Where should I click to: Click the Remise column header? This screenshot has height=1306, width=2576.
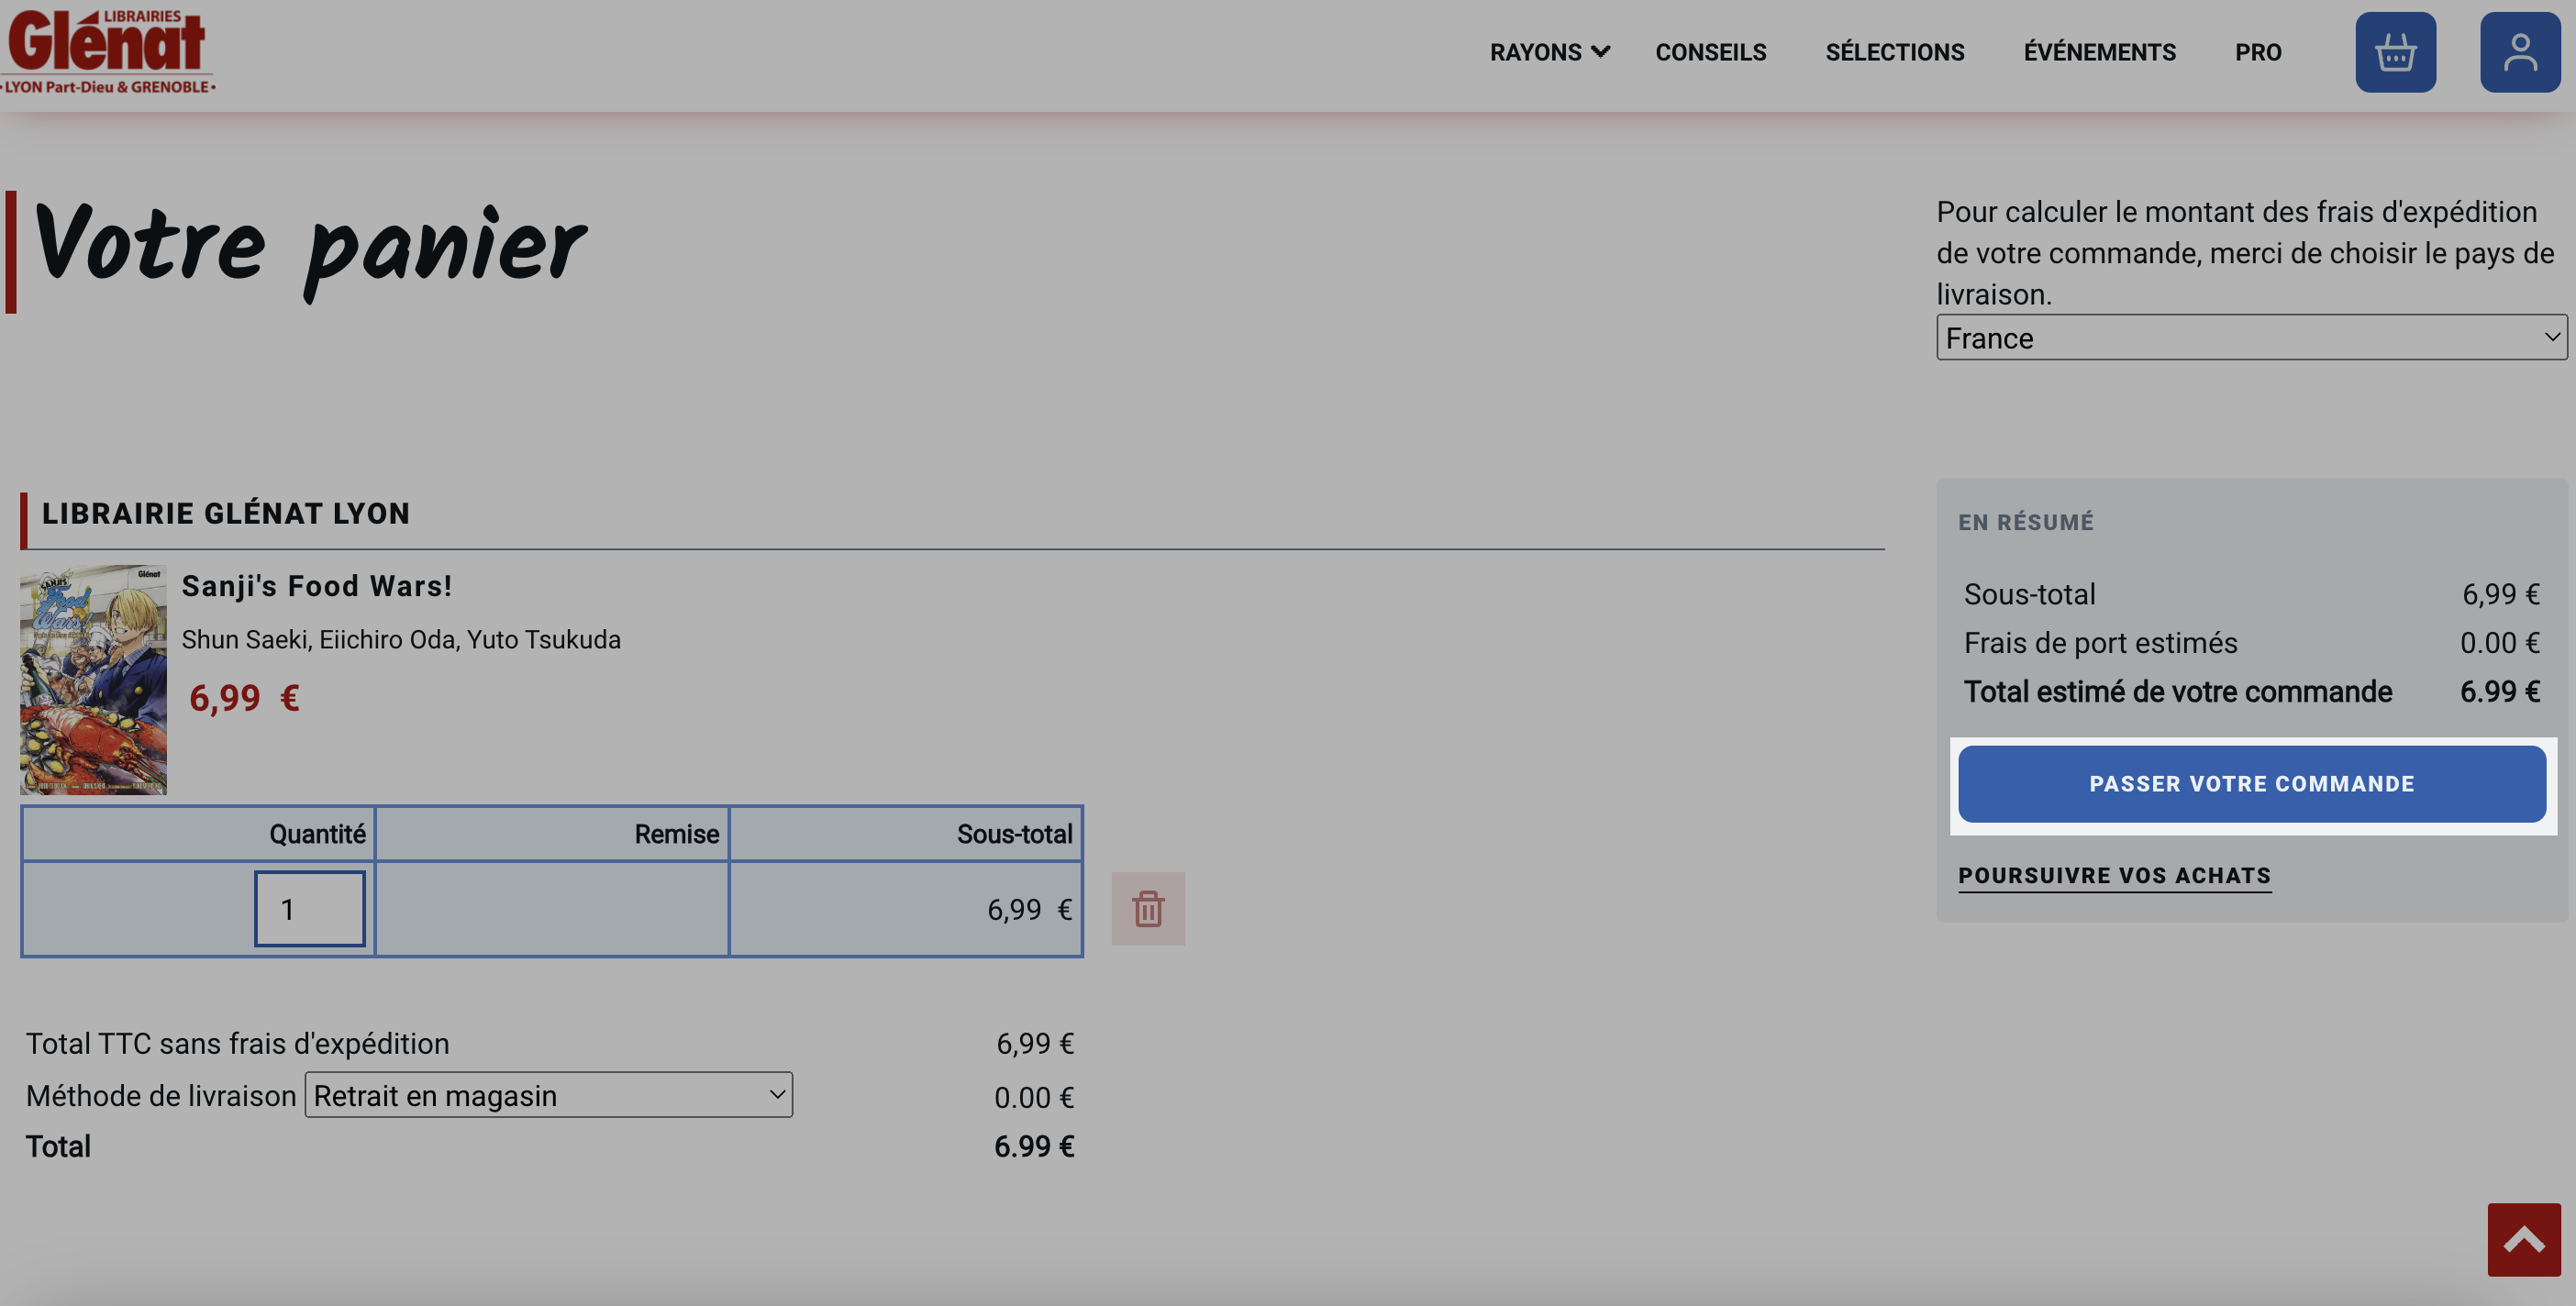pos(552,834)
